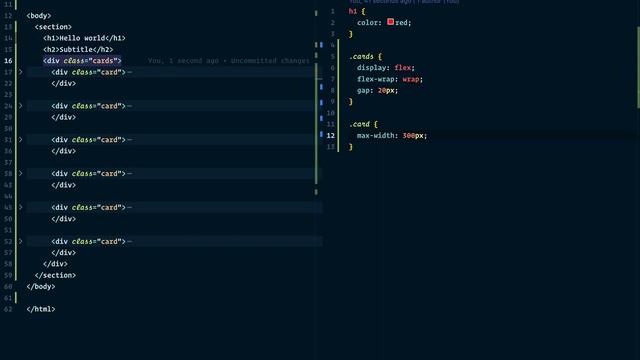The width and height of the screenshot is (640, 360).
Task: Click the 'display: flex;' declaration
Action: [386, 68]
